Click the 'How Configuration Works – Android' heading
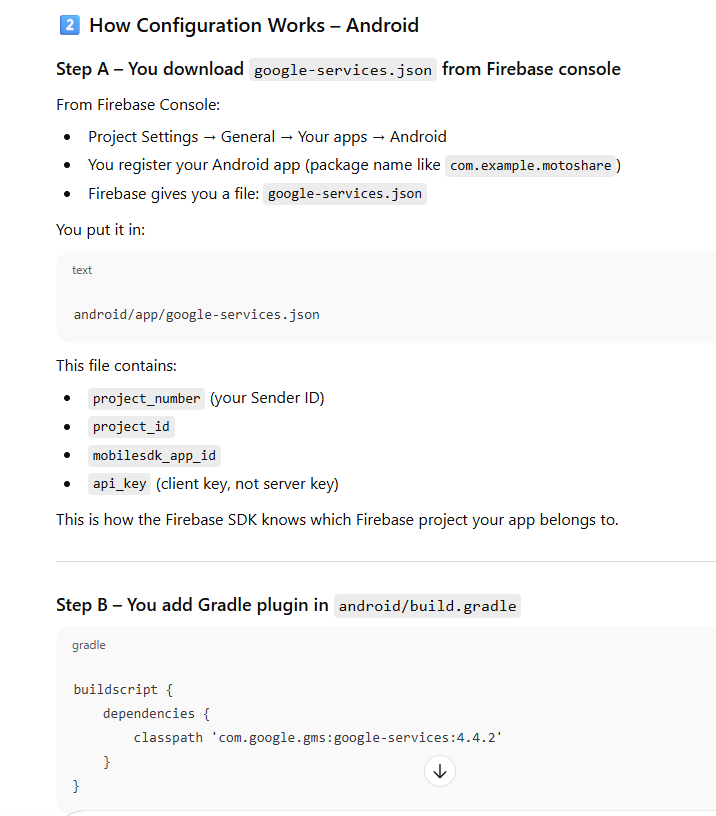 pos(254,25)
